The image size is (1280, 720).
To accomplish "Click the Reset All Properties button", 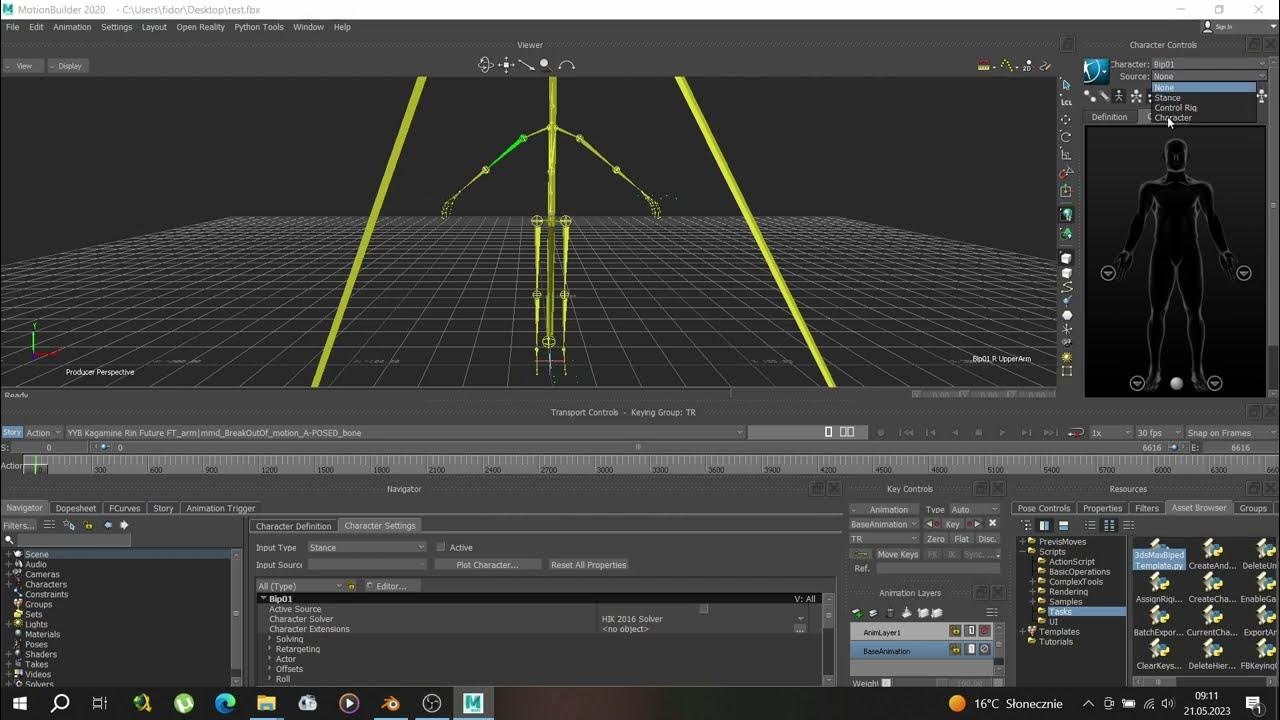I will point(588,565).
